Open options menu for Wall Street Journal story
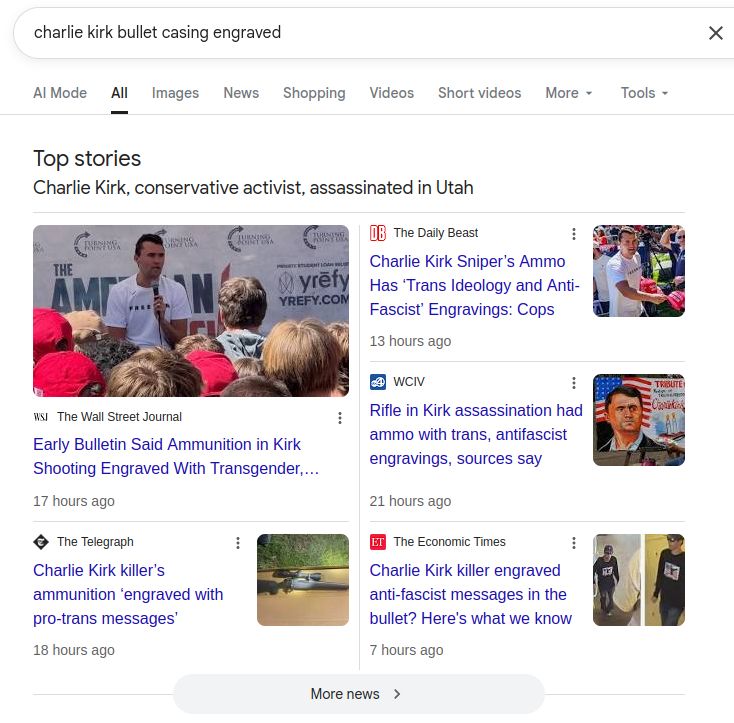Image resolution: width=734 pixels, height=723 pixels. click(x=340, y=417)
